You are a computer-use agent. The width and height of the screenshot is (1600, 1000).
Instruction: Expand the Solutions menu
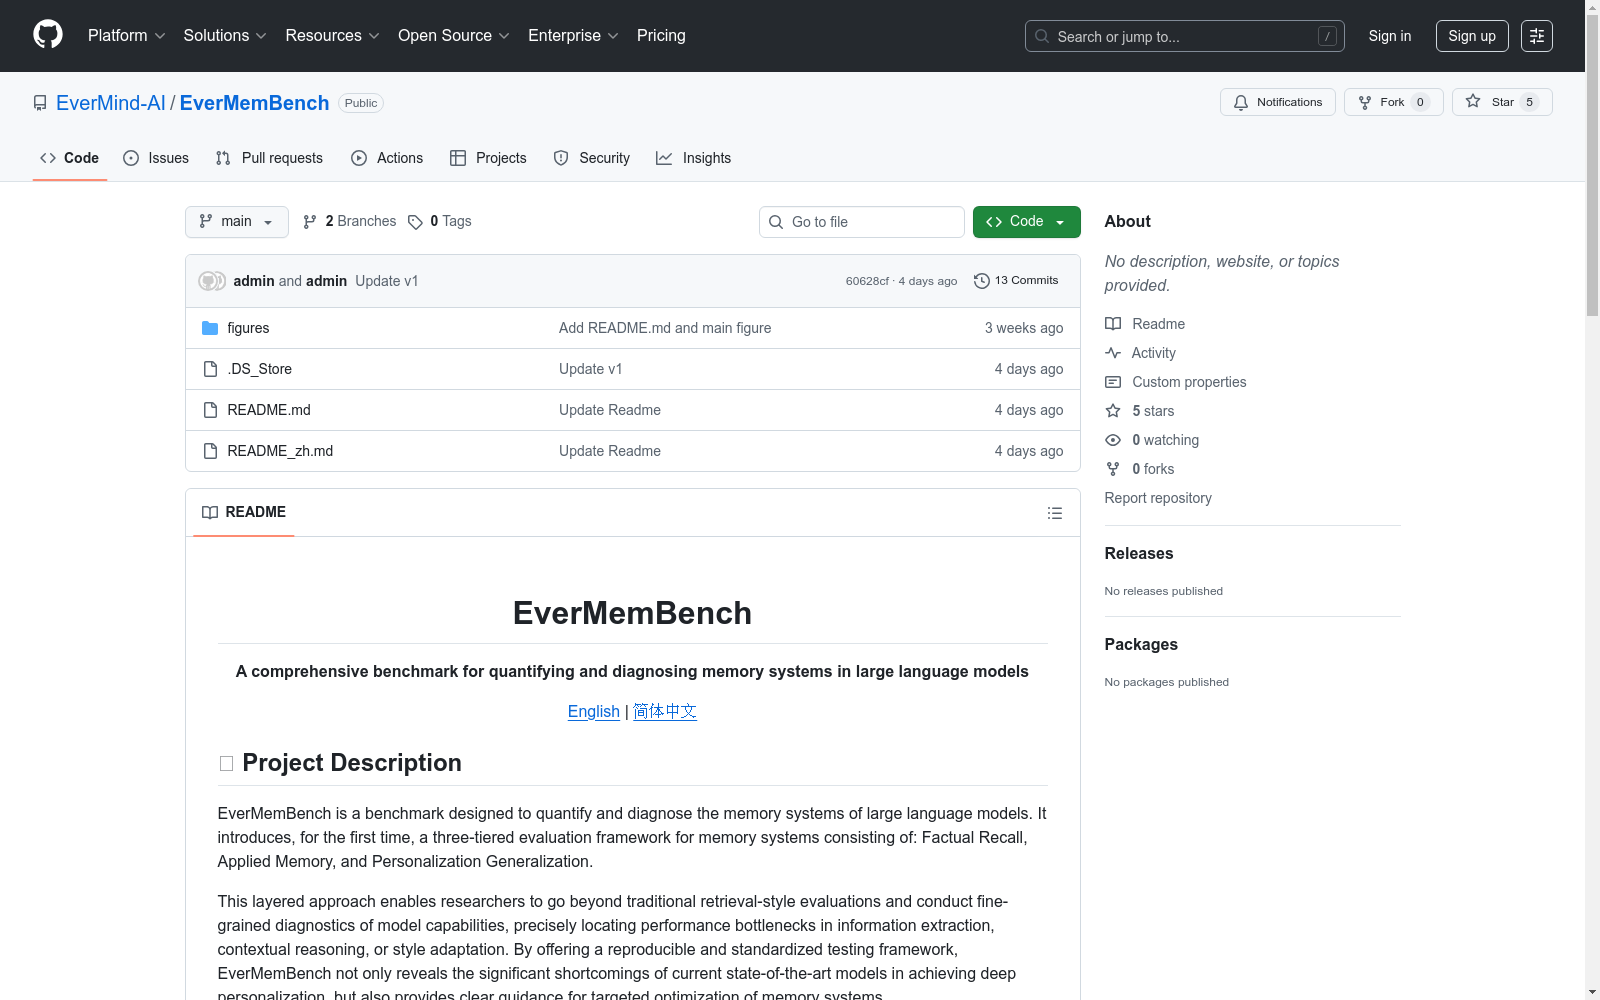(x=225, y=36)
